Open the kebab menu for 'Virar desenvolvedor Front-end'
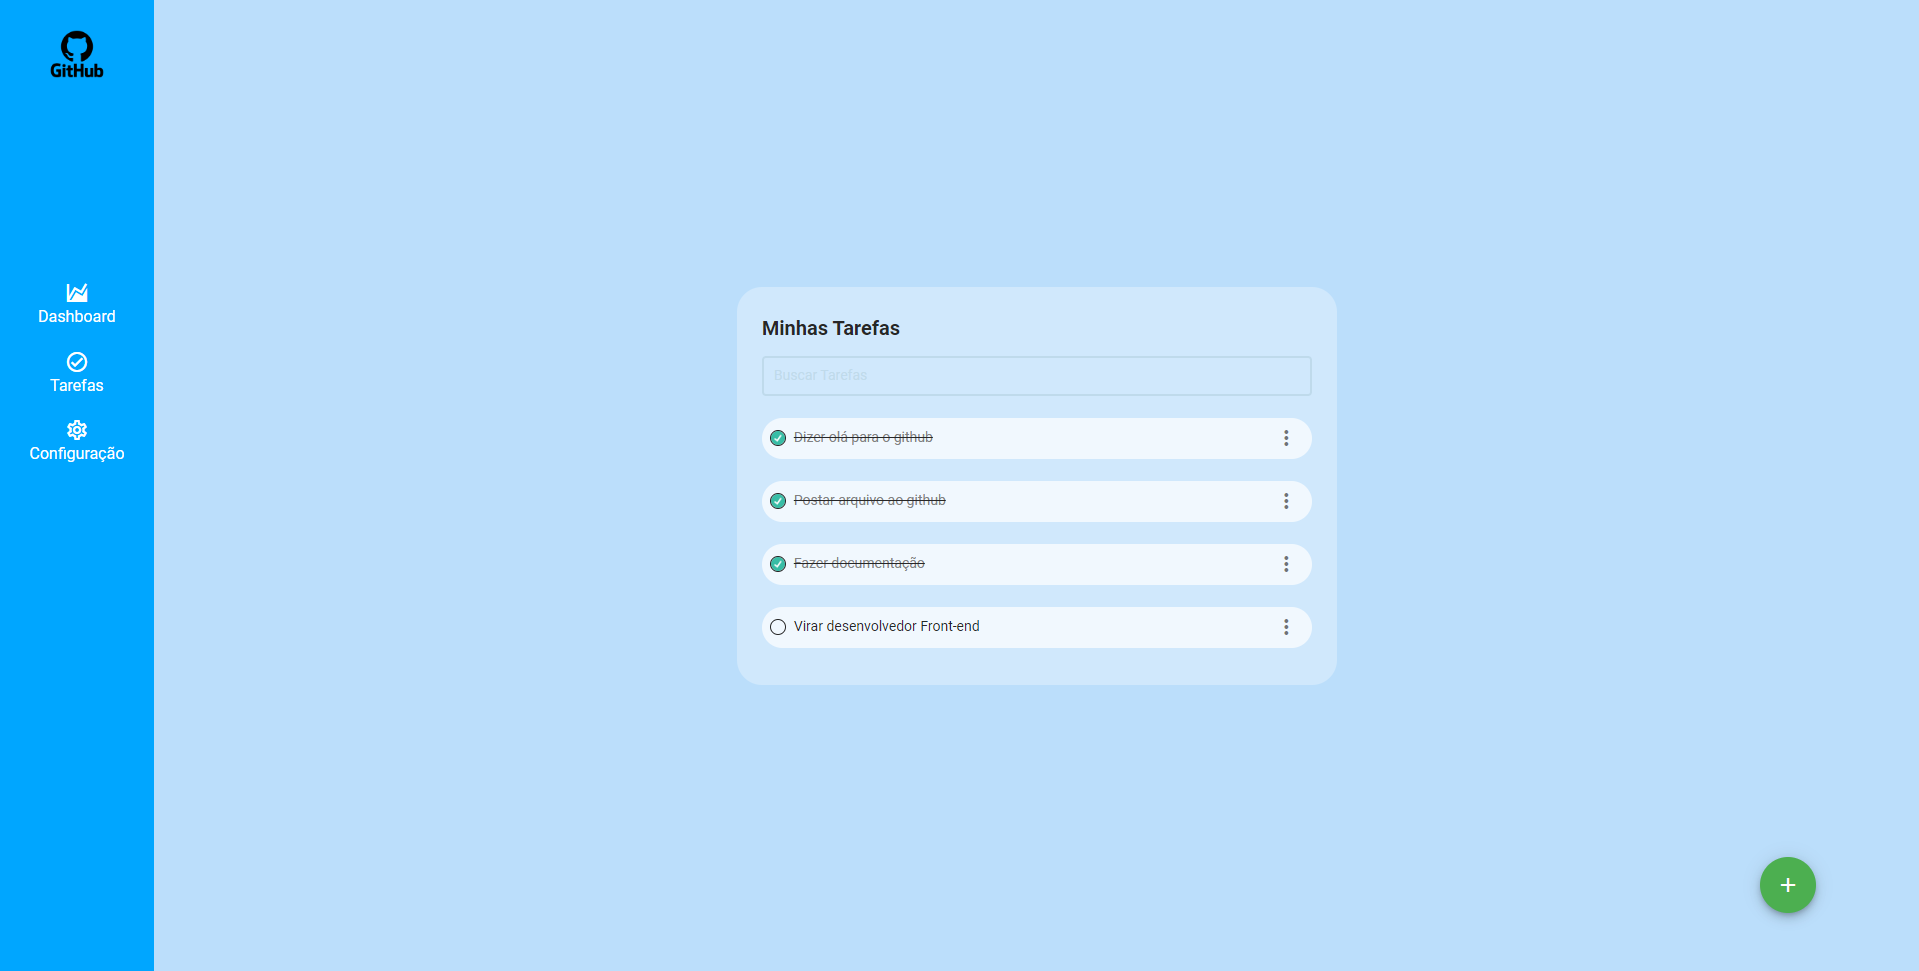This screenshot has width=1919, height=971. coord(1286,627)
